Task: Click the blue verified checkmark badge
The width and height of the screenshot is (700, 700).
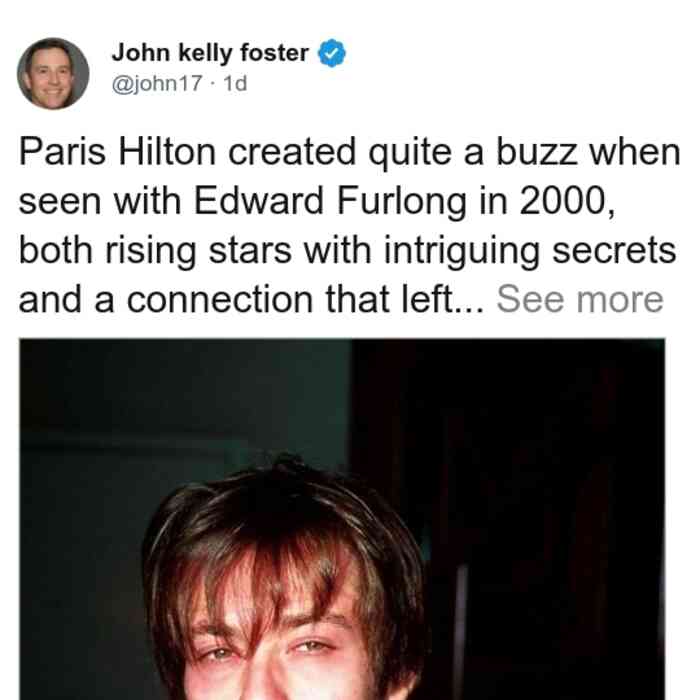Action: tap(332, 53)
